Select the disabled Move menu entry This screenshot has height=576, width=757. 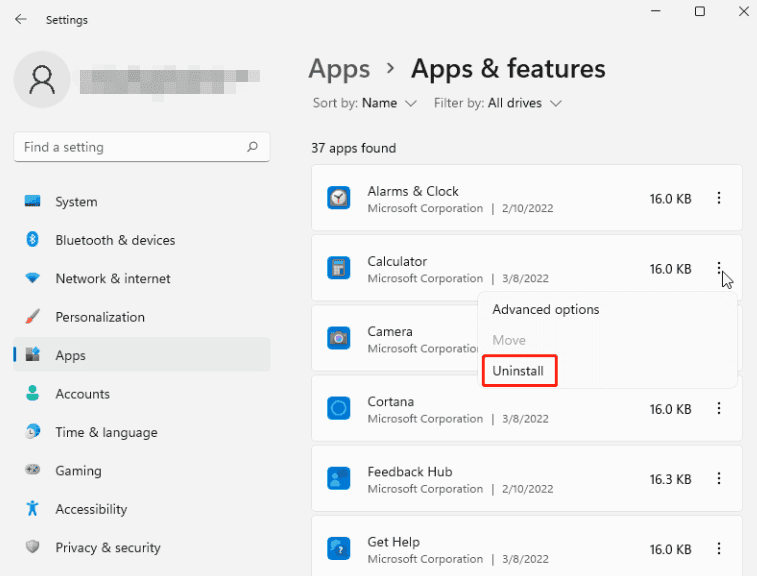pyautogui.click(x=509, y=340)
